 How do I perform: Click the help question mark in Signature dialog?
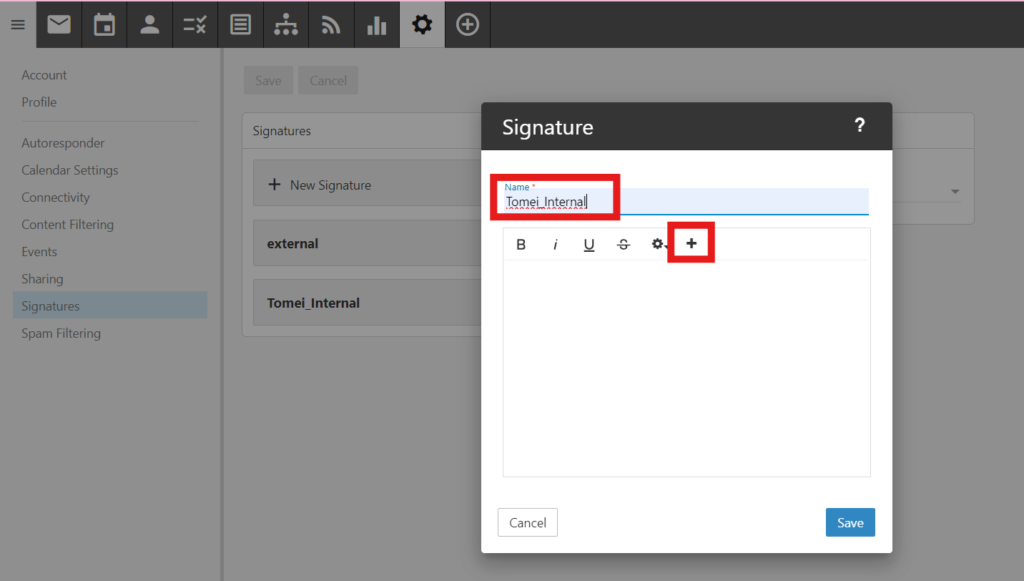pos(859,126)
